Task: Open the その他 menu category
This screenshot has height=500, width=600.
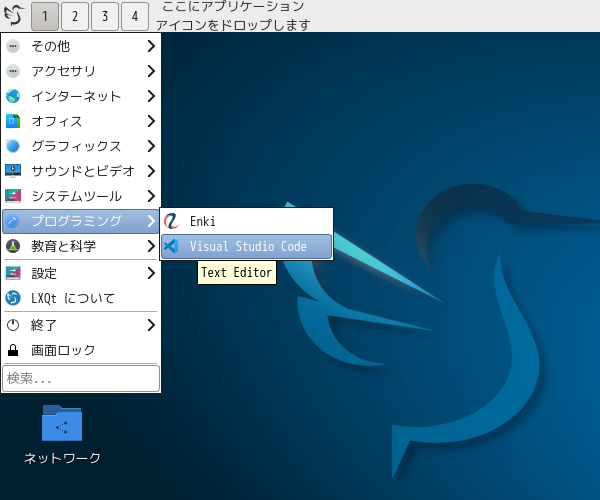Action: pyautogui.click(x=81, y=46)
